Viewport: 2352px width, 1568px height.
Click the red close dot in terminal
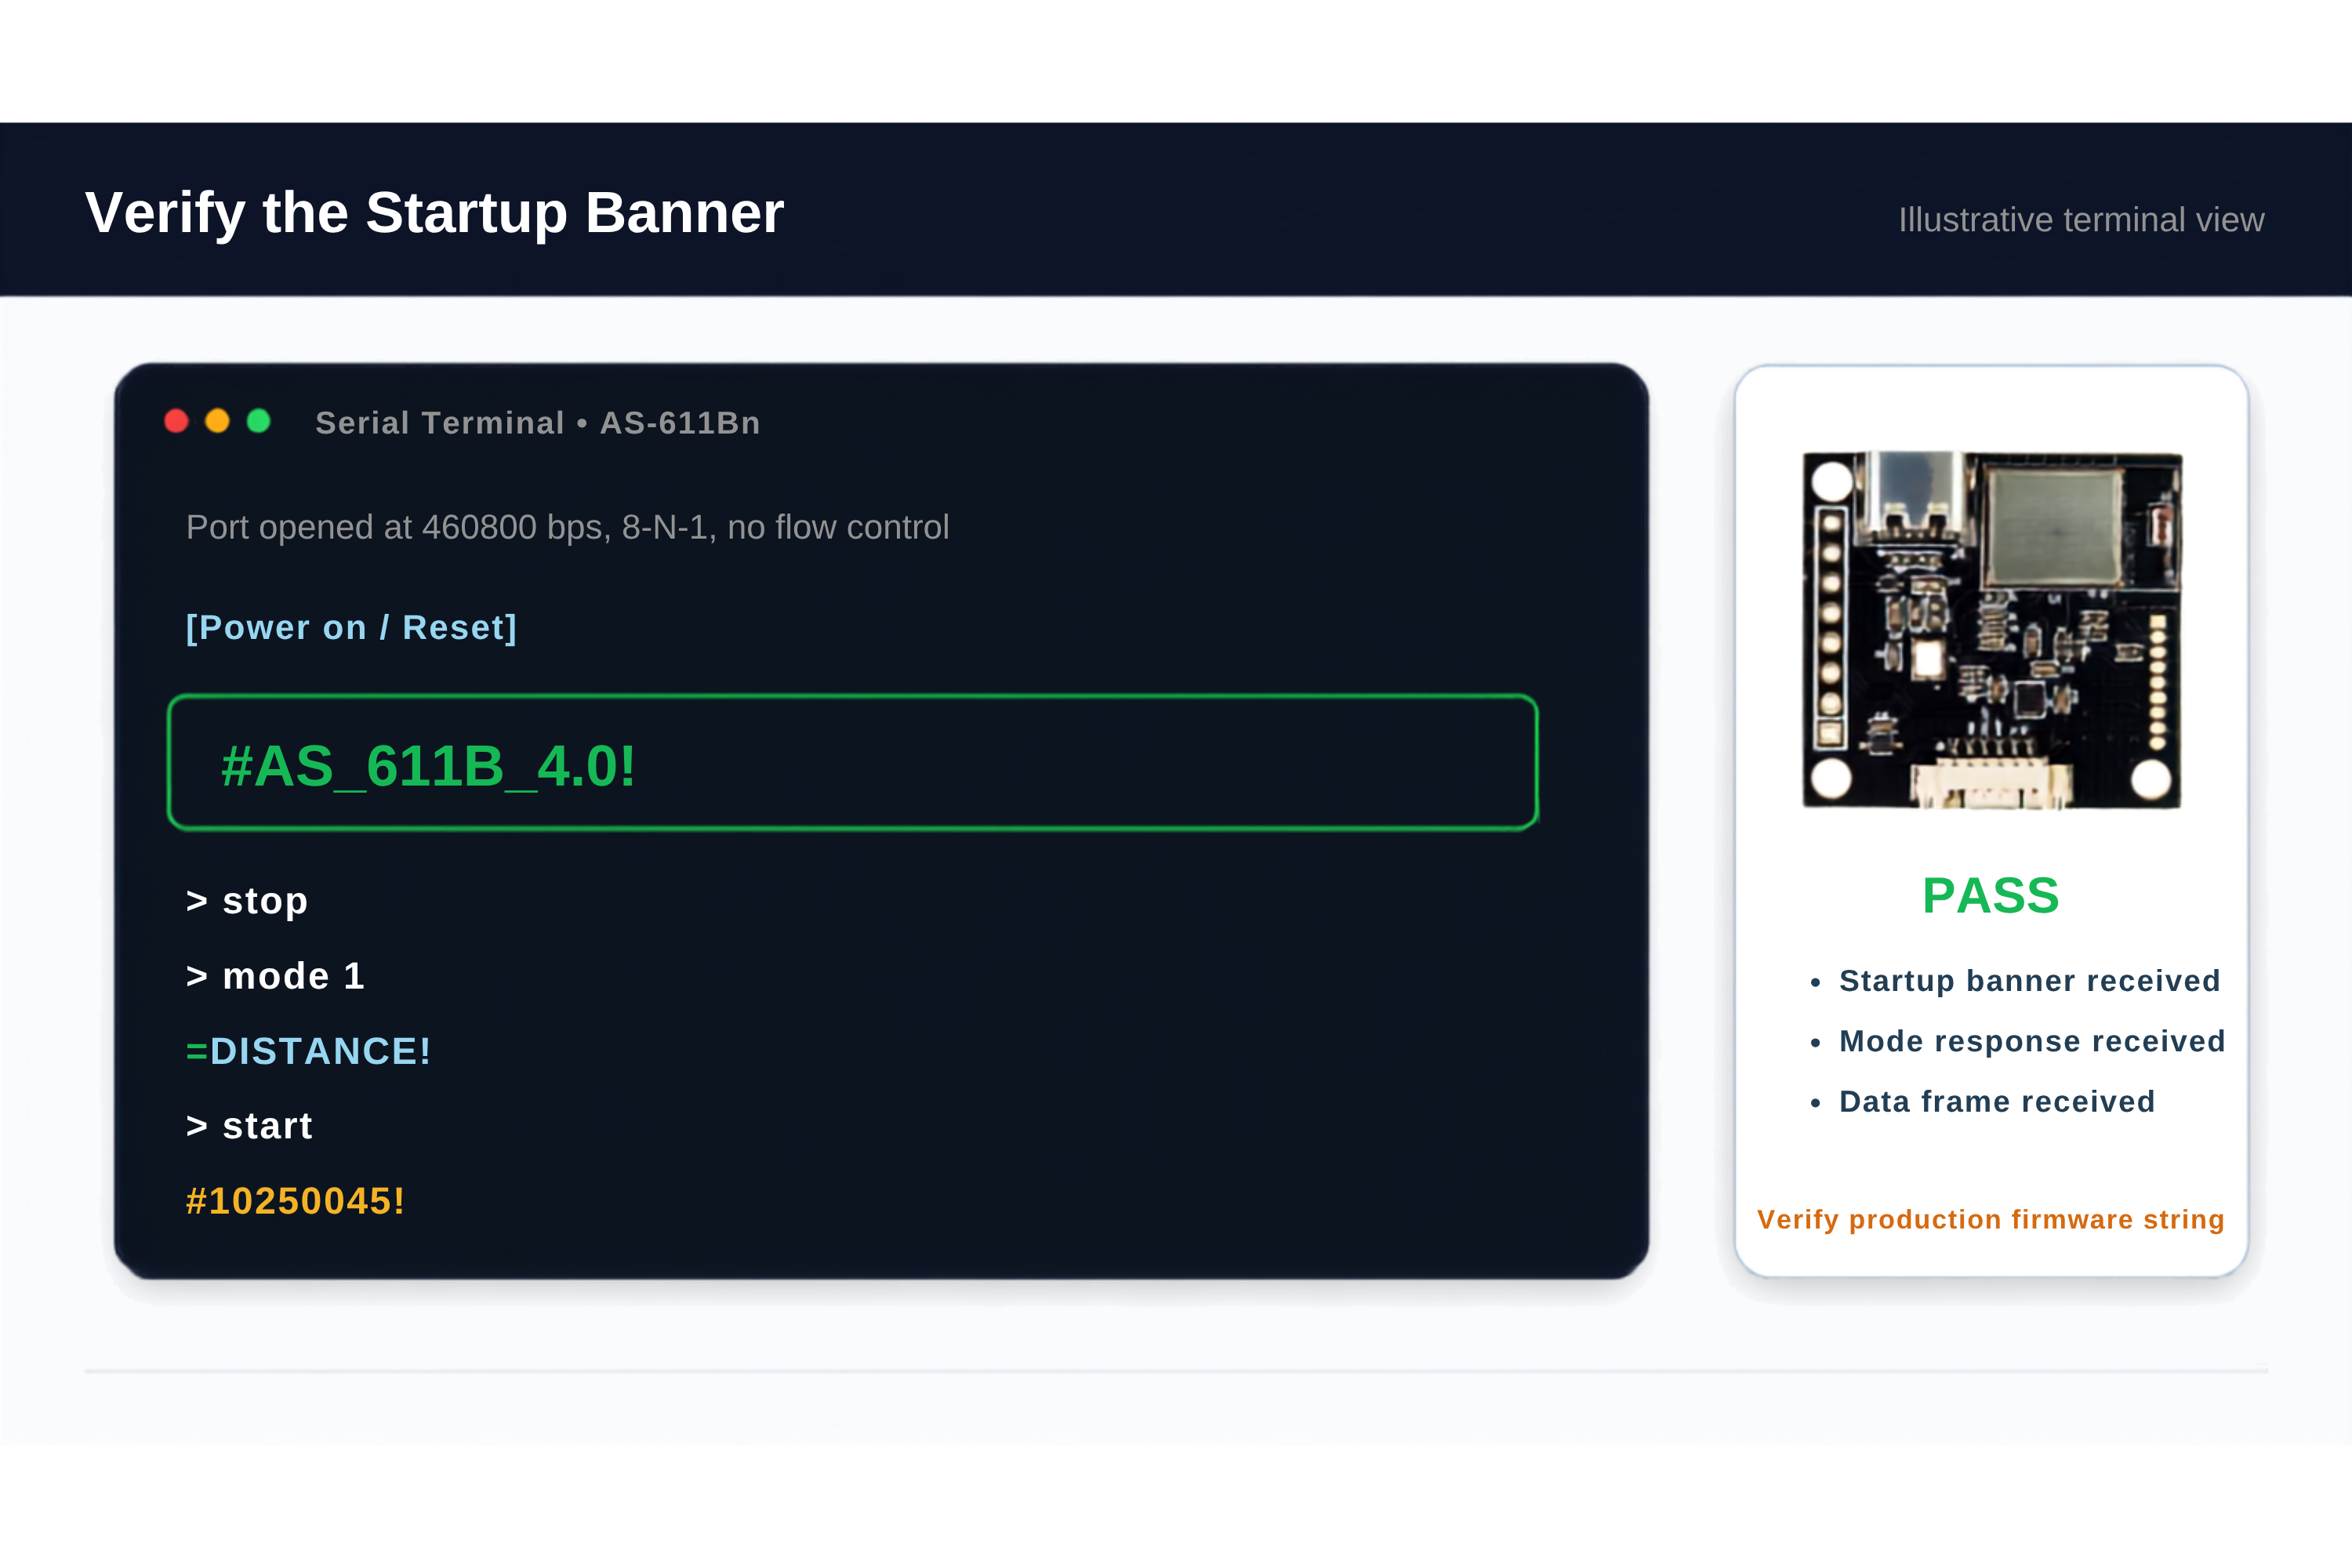click(176, 421)
